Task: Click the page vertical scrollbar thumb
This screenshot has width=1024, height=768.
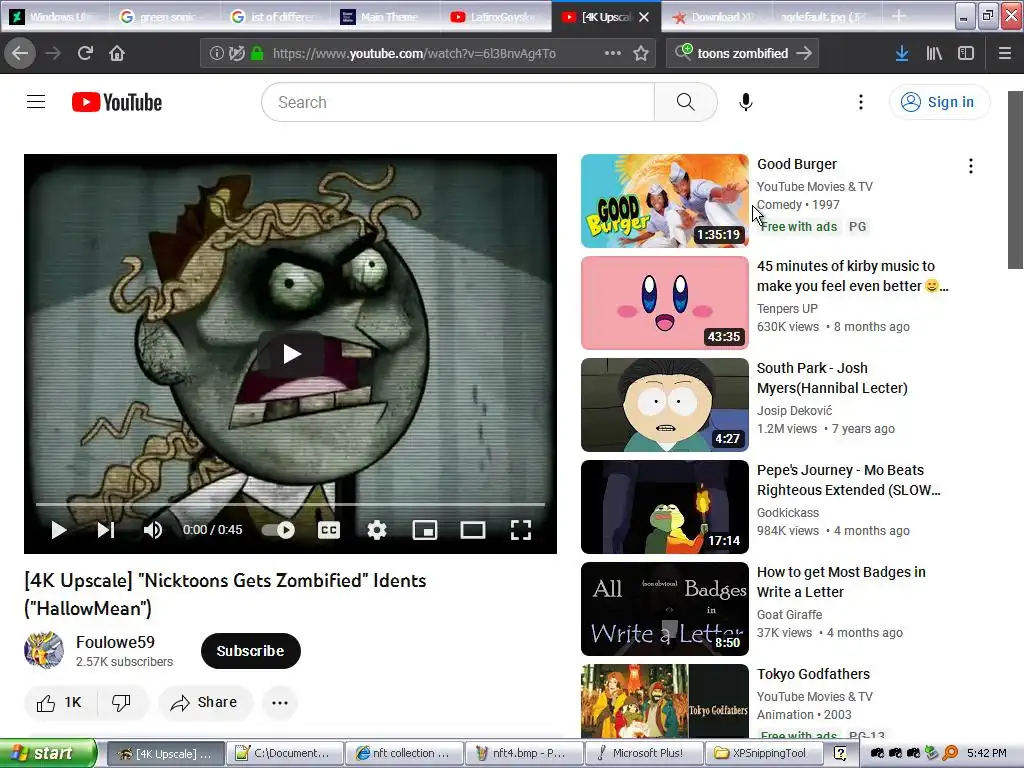Action: point(1015,180)
